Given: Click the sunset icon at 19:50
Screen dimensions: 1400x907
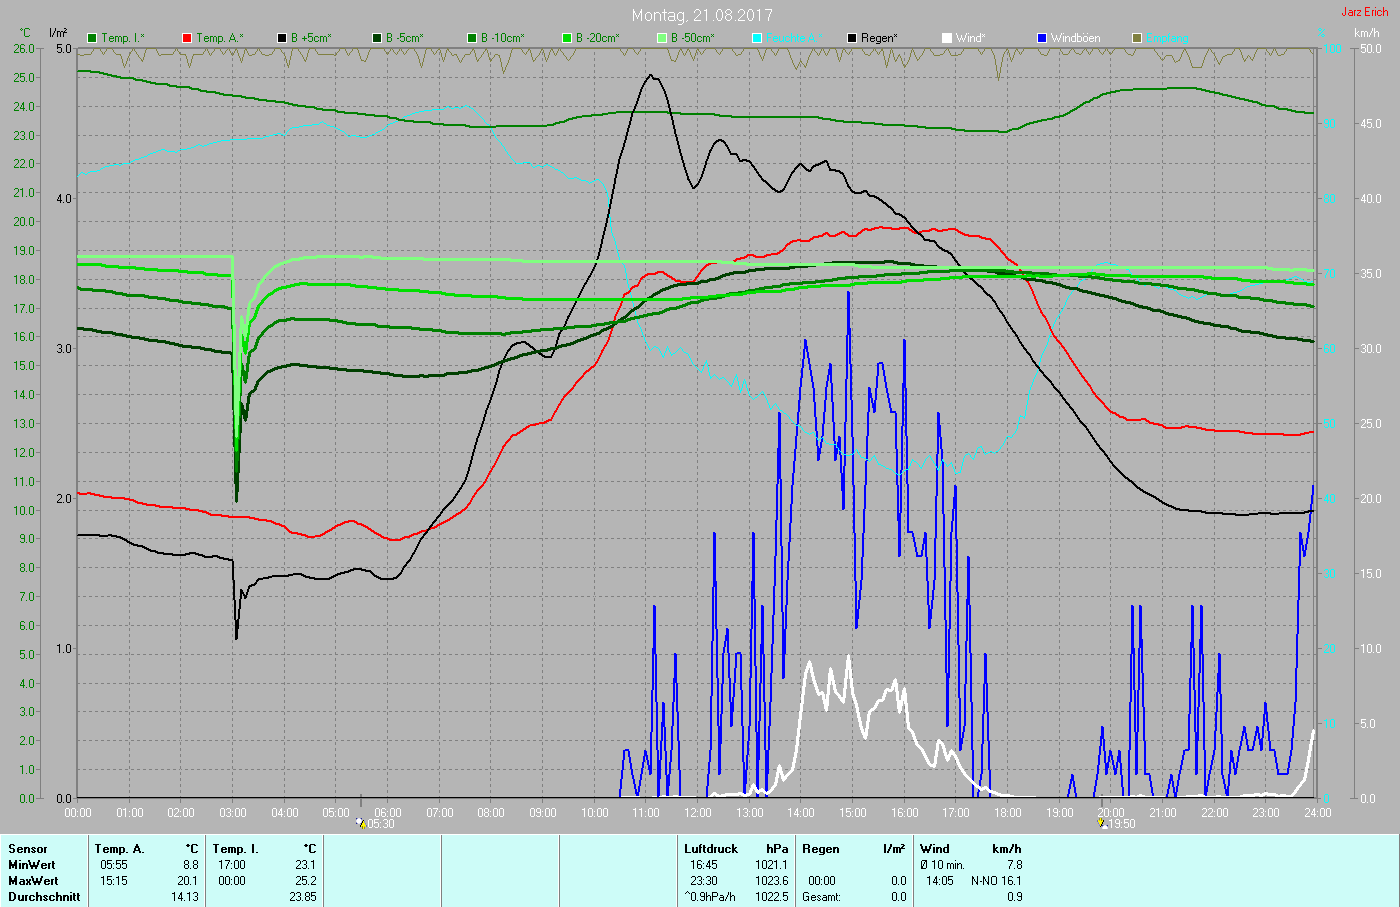Looking at the screenshot, I should pos(1102,823).
